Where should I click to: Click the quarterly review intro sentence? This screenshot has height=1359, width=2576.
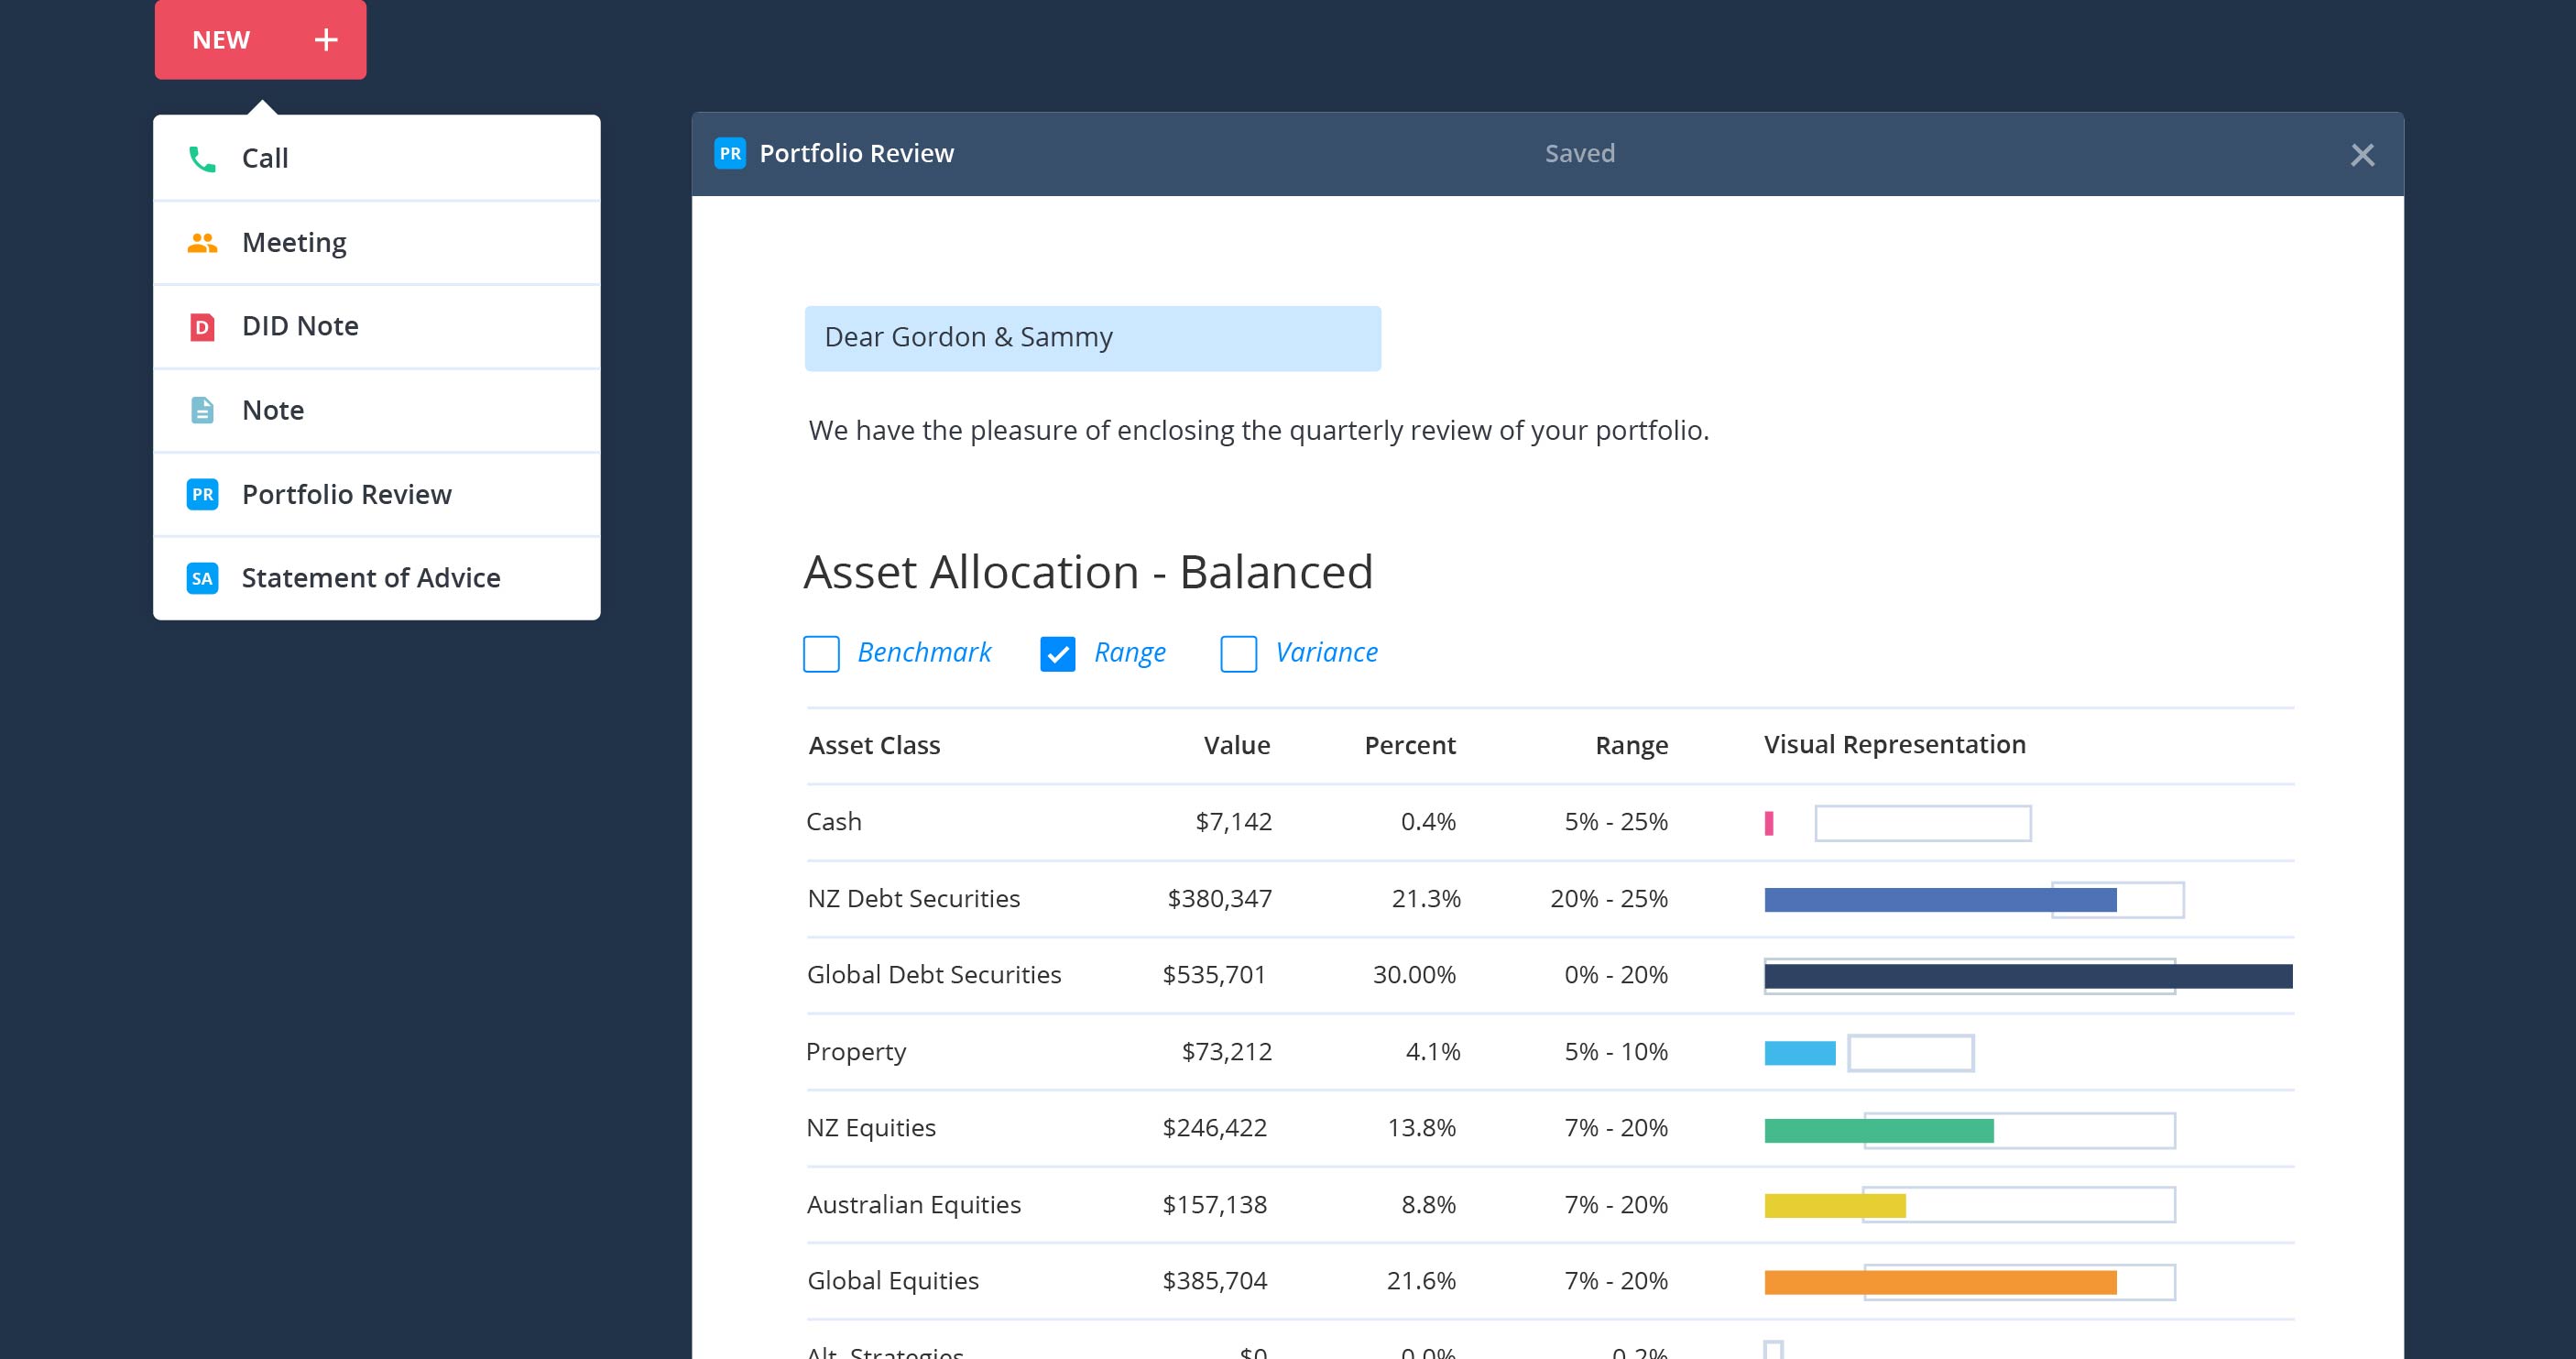pos(1259,431)
